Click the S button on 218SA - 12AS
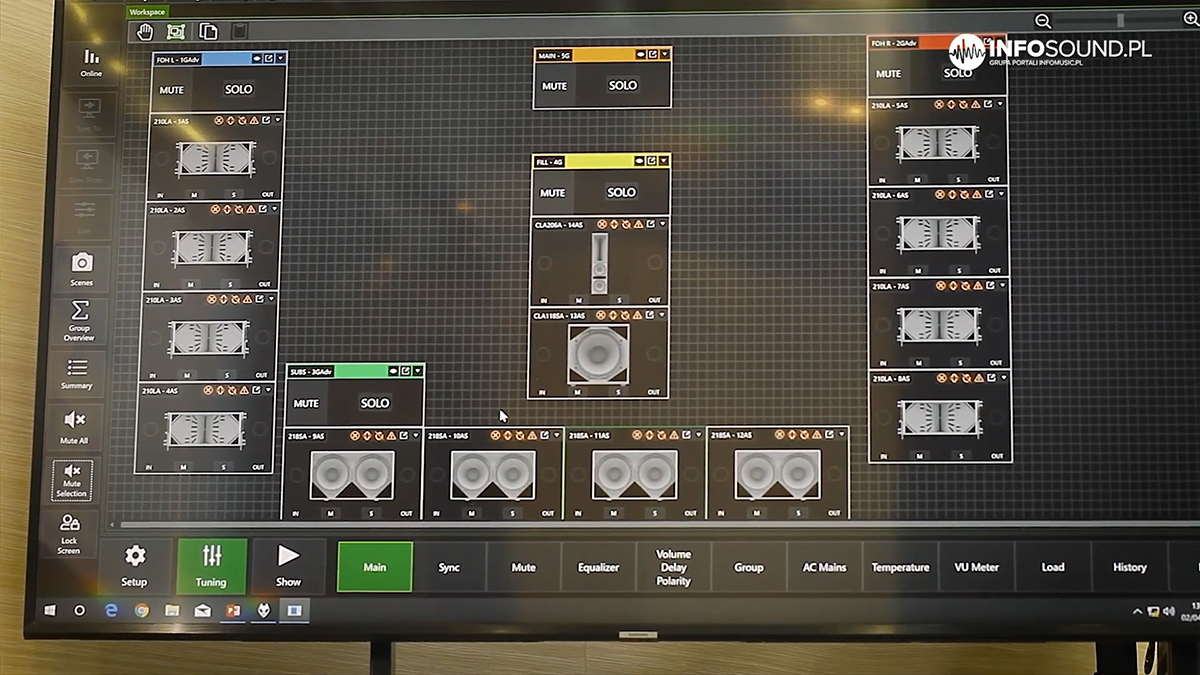The width and height of the screenshot is (1200, 675). pos(797,513)
